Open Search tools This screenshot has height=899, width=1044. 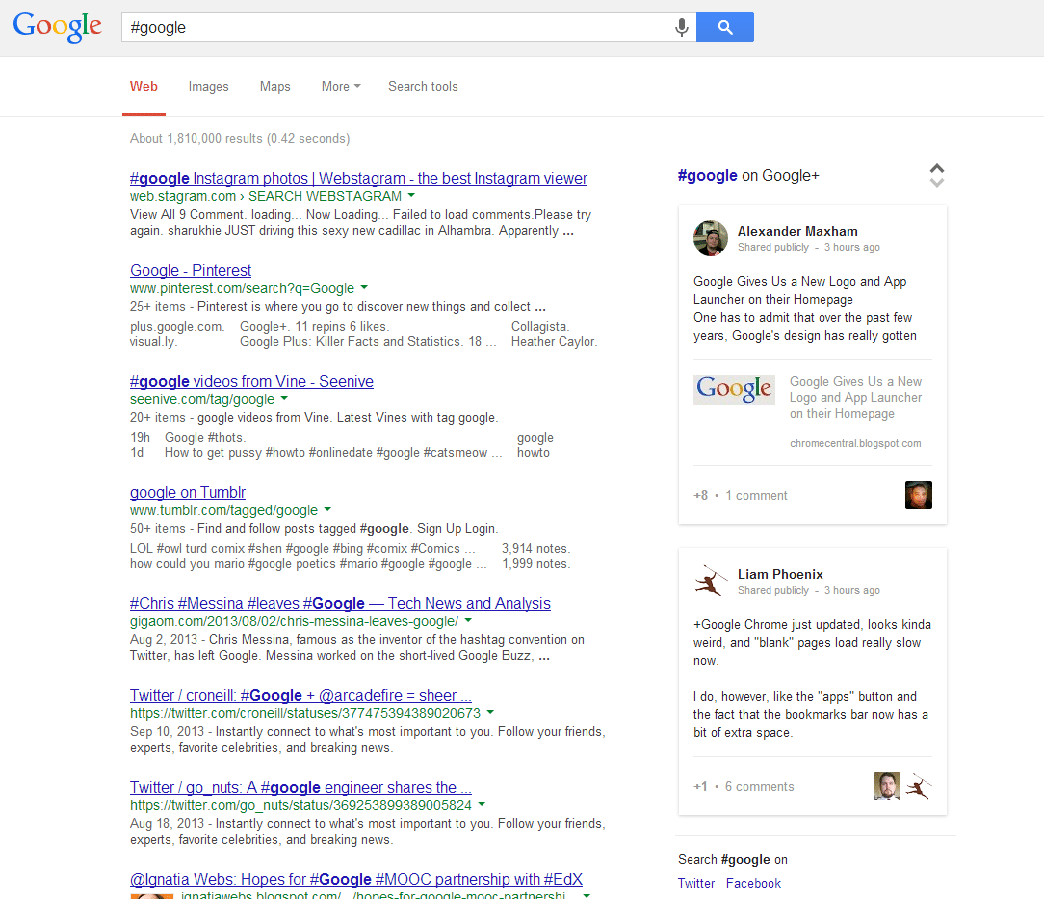click(x=422, y=87)
